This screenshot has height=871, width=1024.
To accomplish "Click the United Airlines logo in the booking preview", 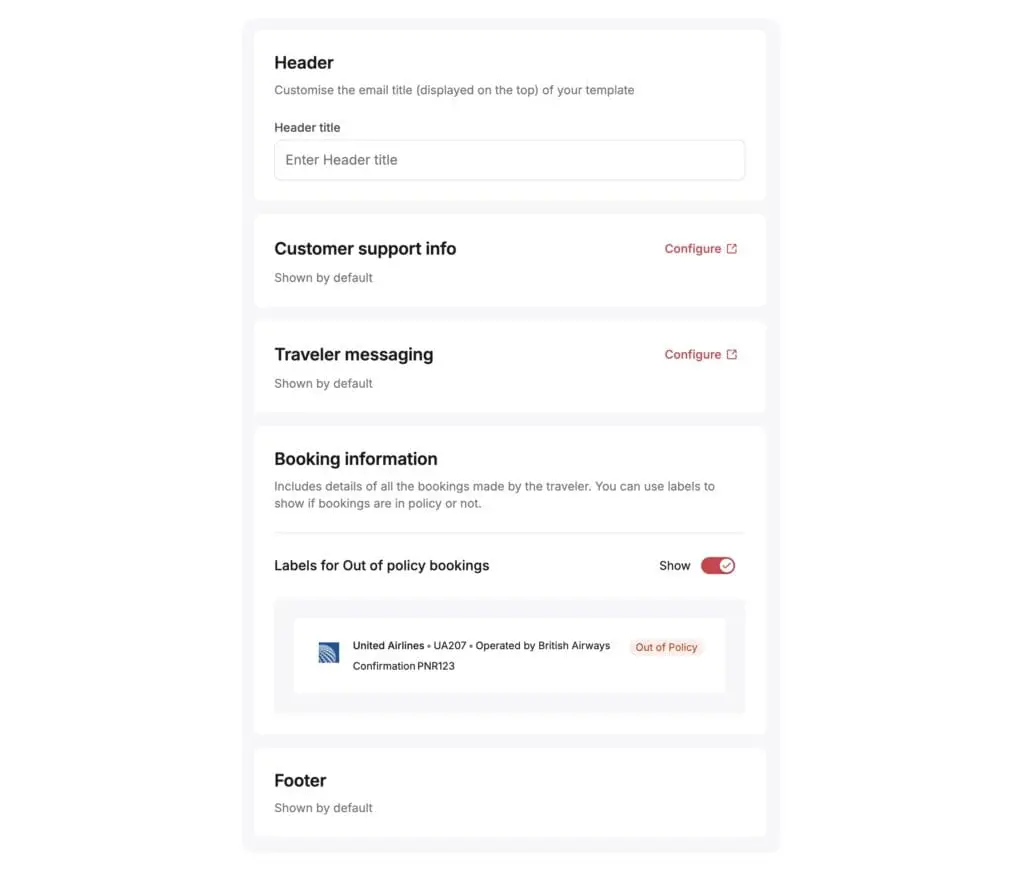I will pyautogui.click(x=329, y=652).
